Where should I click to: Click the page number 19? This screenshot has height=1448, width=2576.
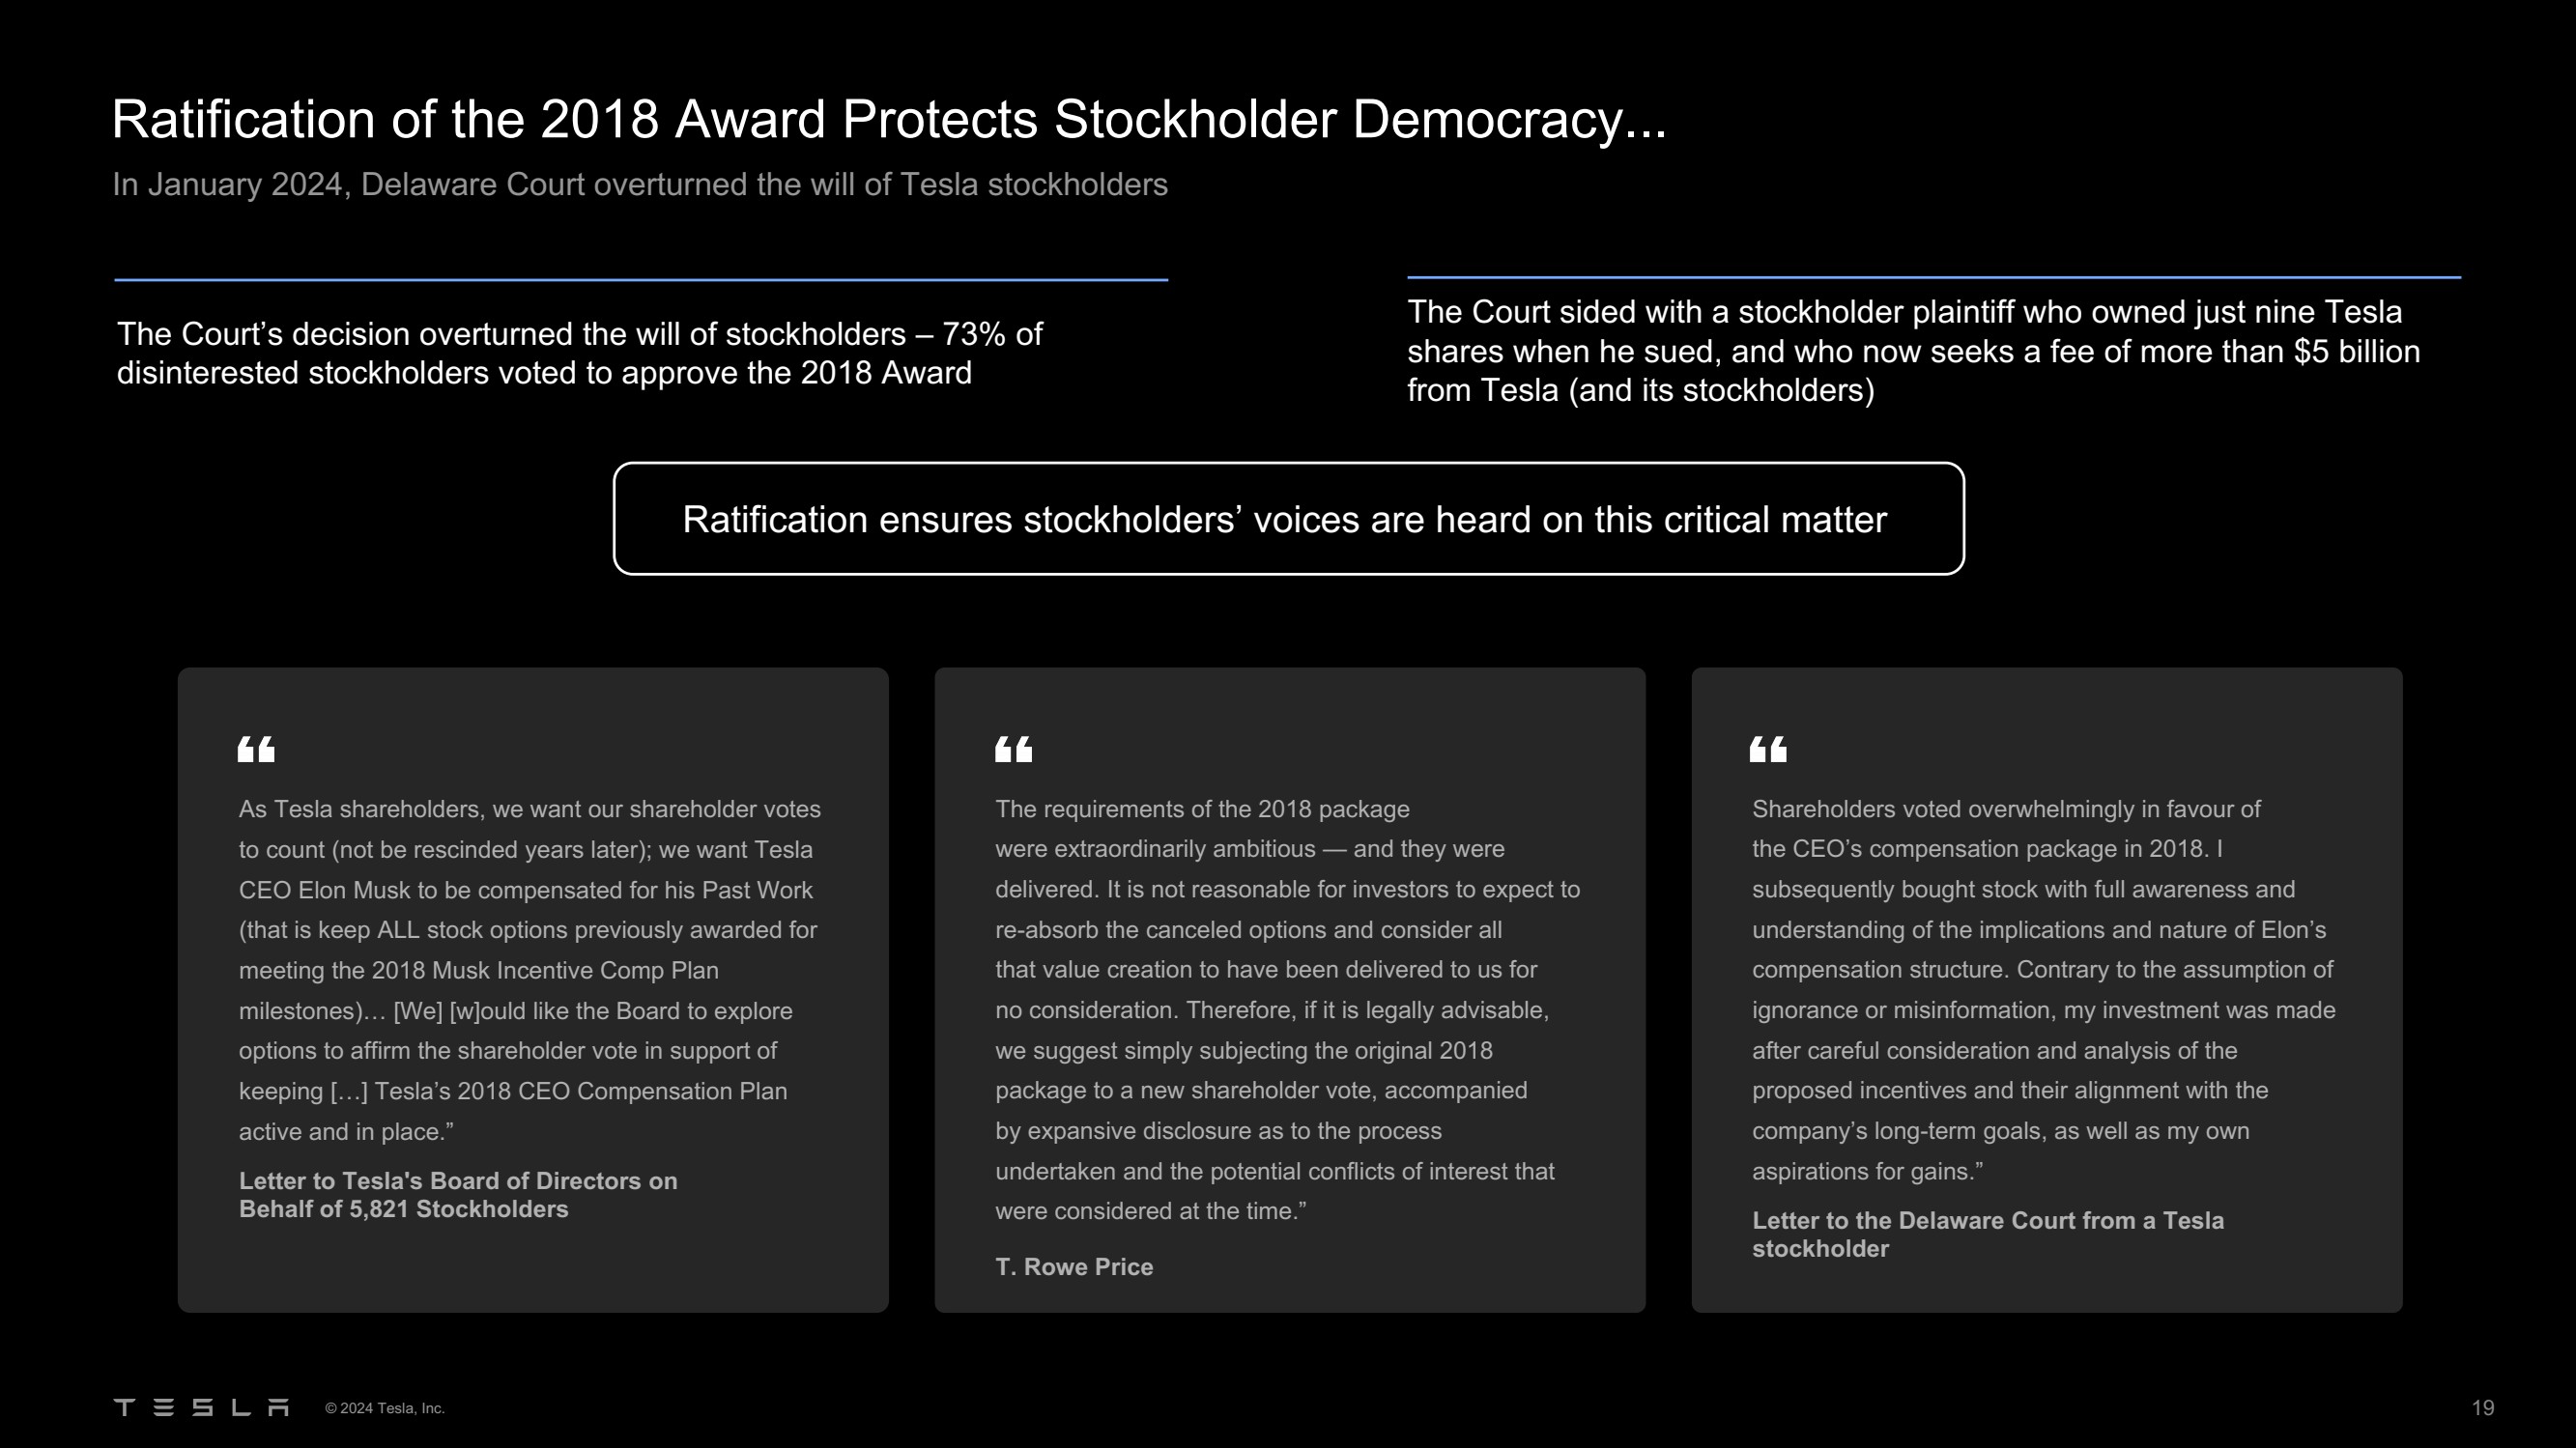[x=2482, y=1408]
